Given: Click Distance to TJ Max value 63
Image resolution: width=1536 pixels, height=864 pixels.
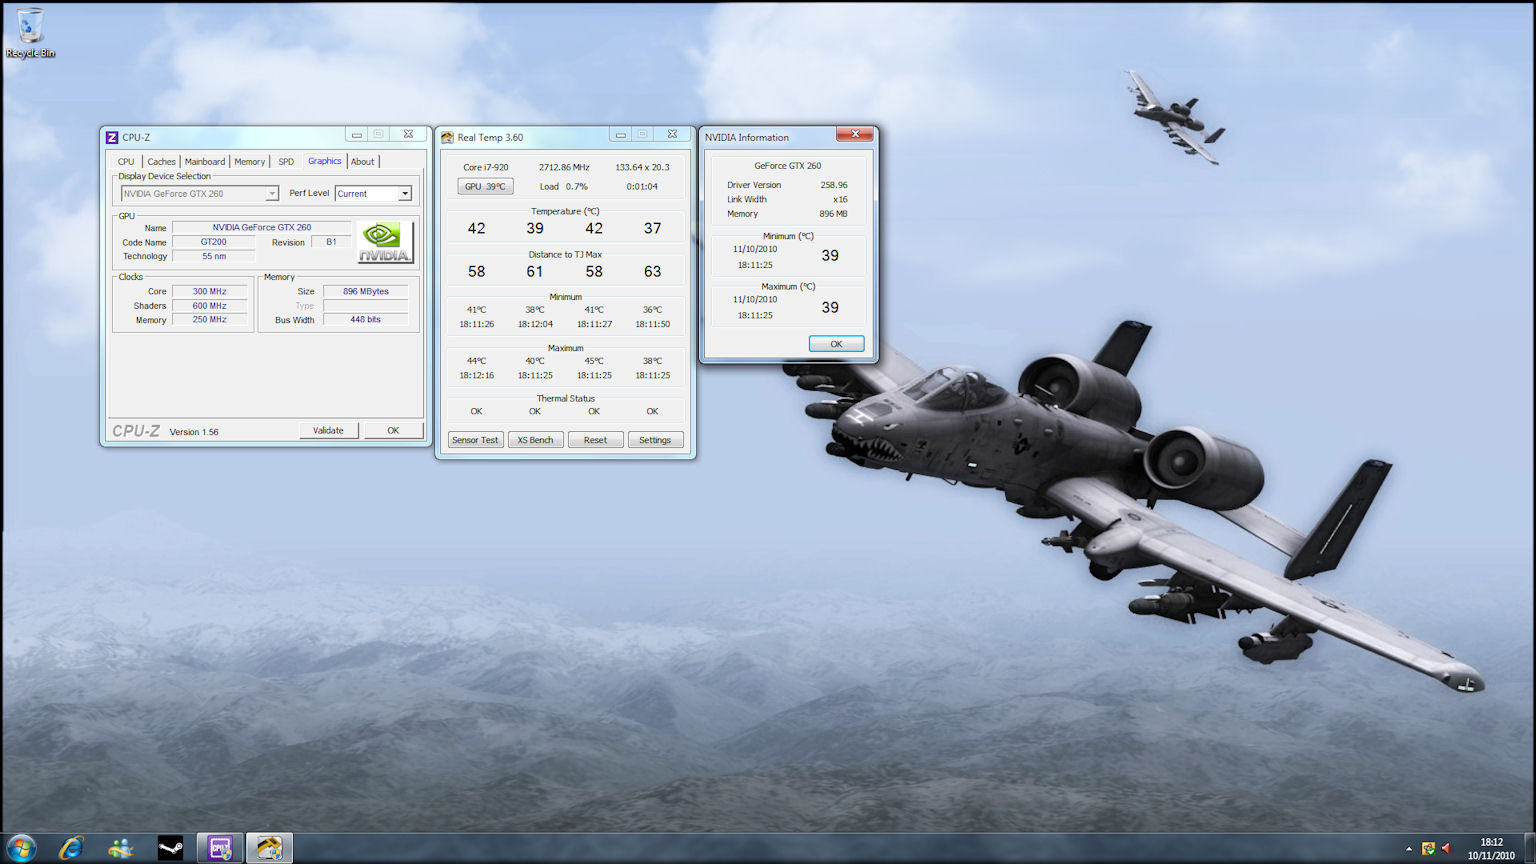Looking at the screenshot, I should tap(652, 271).
